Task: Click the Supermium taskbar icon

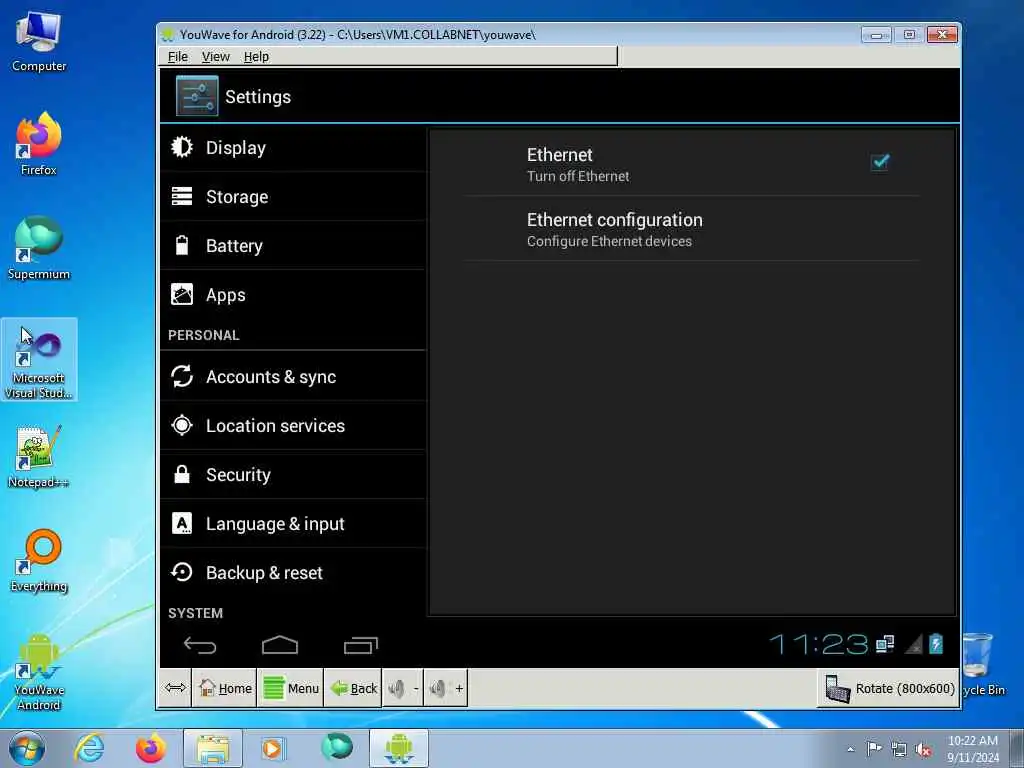Action: tap(336, 746)
